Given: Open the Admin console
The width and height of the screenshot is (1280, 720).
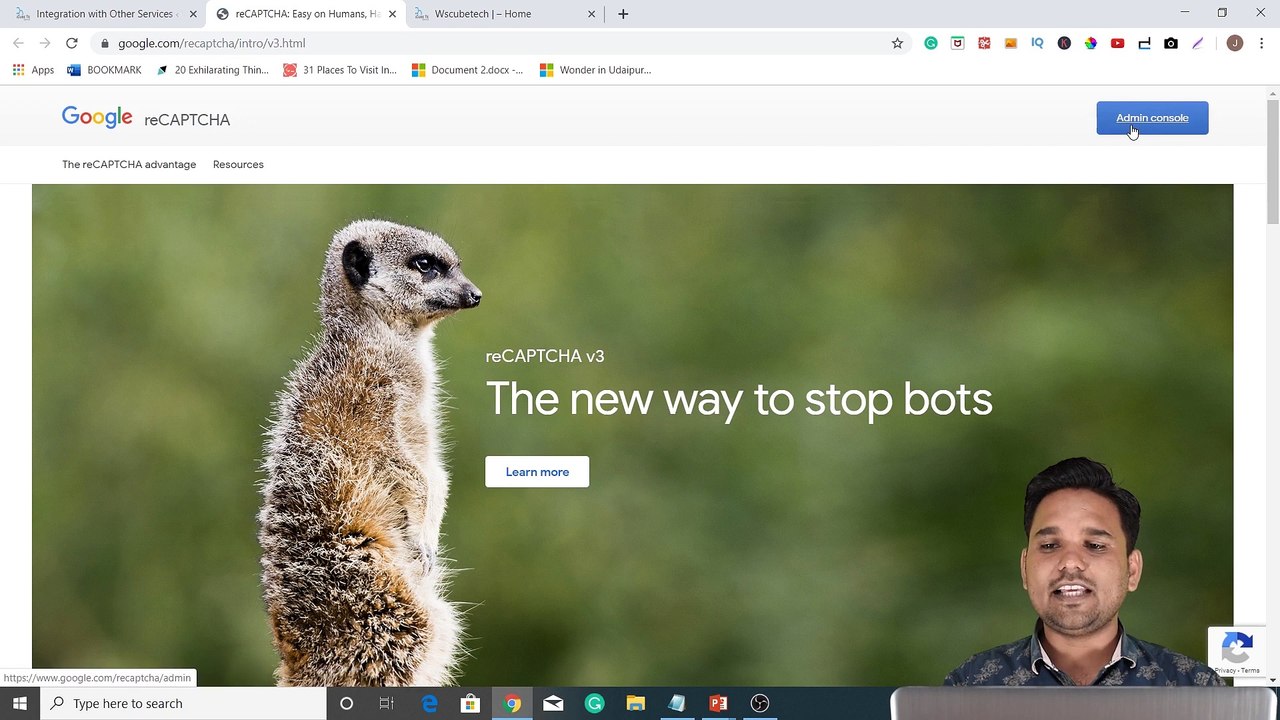Looking at the screenshot, I should (1152, 118).
